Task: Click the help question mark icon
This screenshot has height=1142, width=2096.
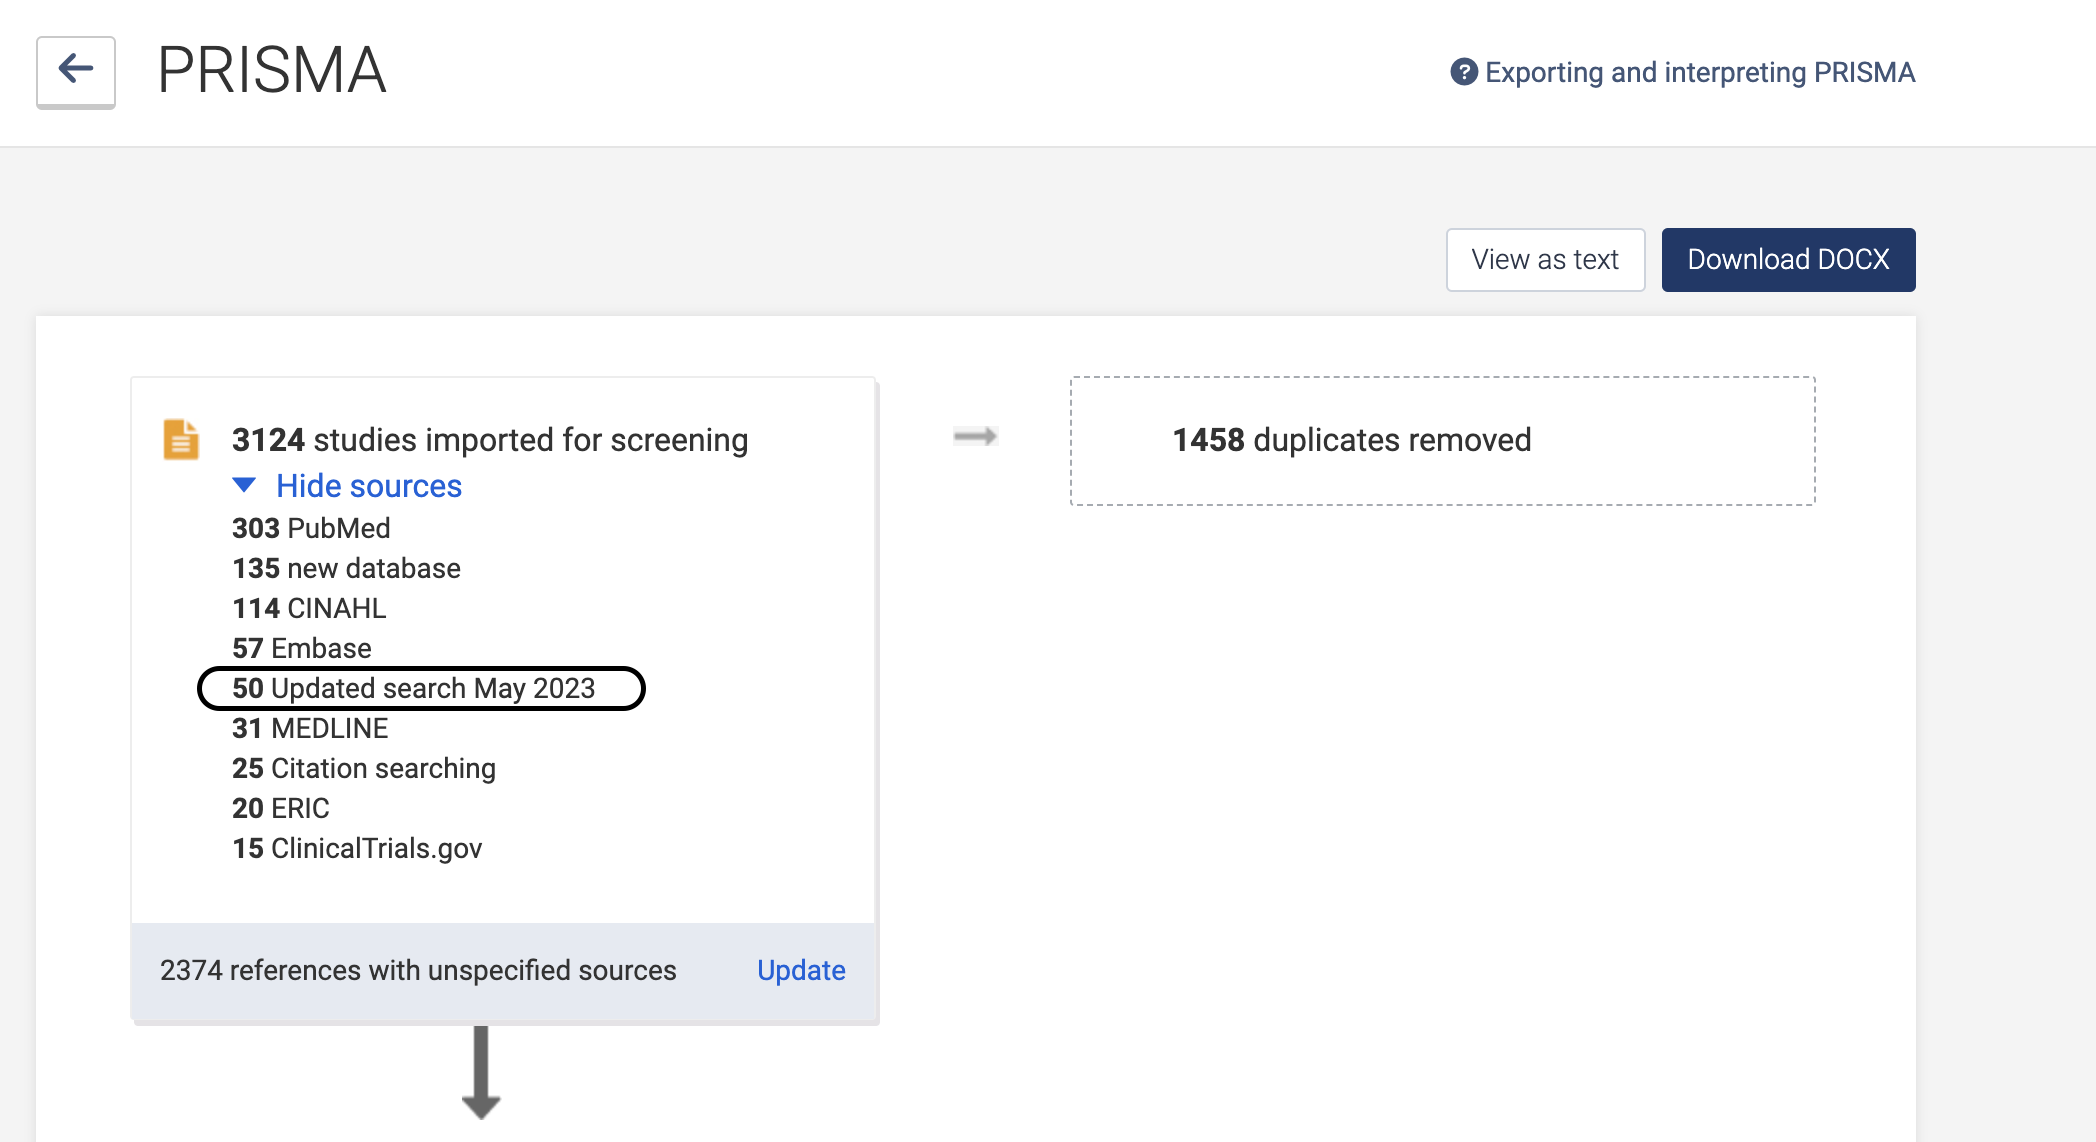Action: coord(1463,72)
